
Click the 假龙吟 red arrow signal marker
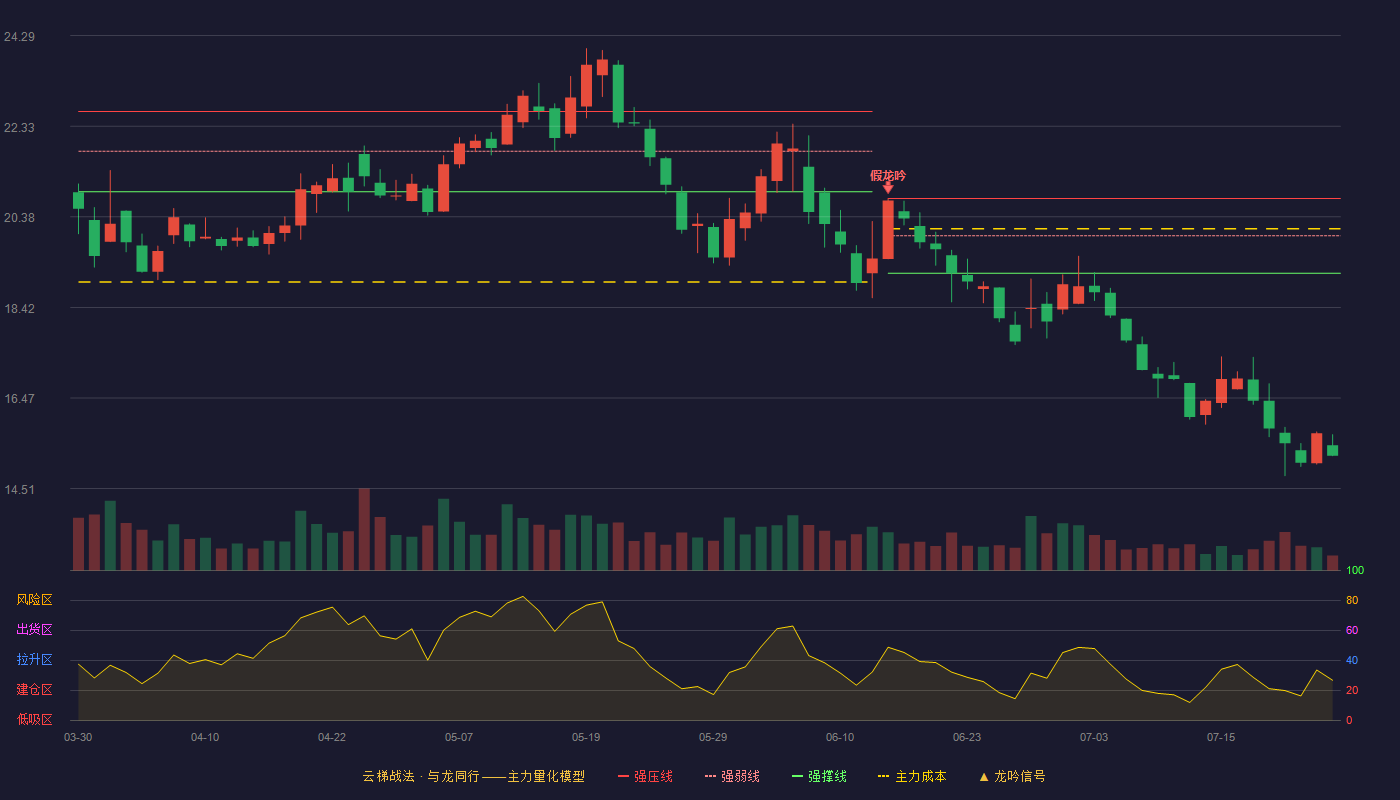click(888, 187)
